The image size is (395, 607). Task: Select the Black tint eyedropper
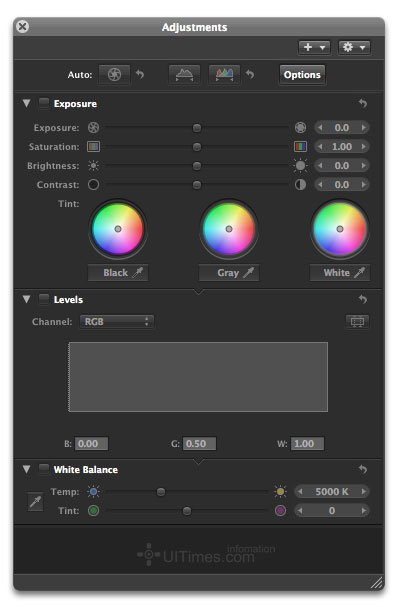point(118,273)
